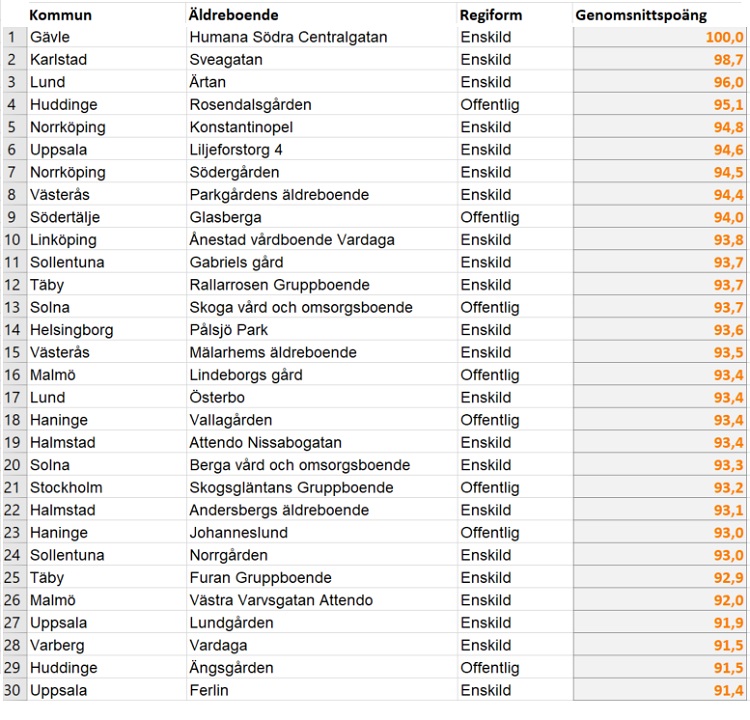Click the Regiform column header
This screenshot has width=750, height=720.
(490, 15)
